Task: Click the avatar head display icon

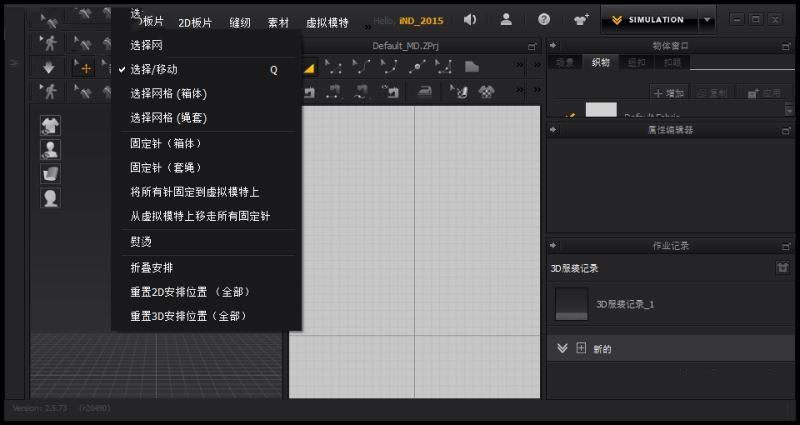Action: point(50,198)
